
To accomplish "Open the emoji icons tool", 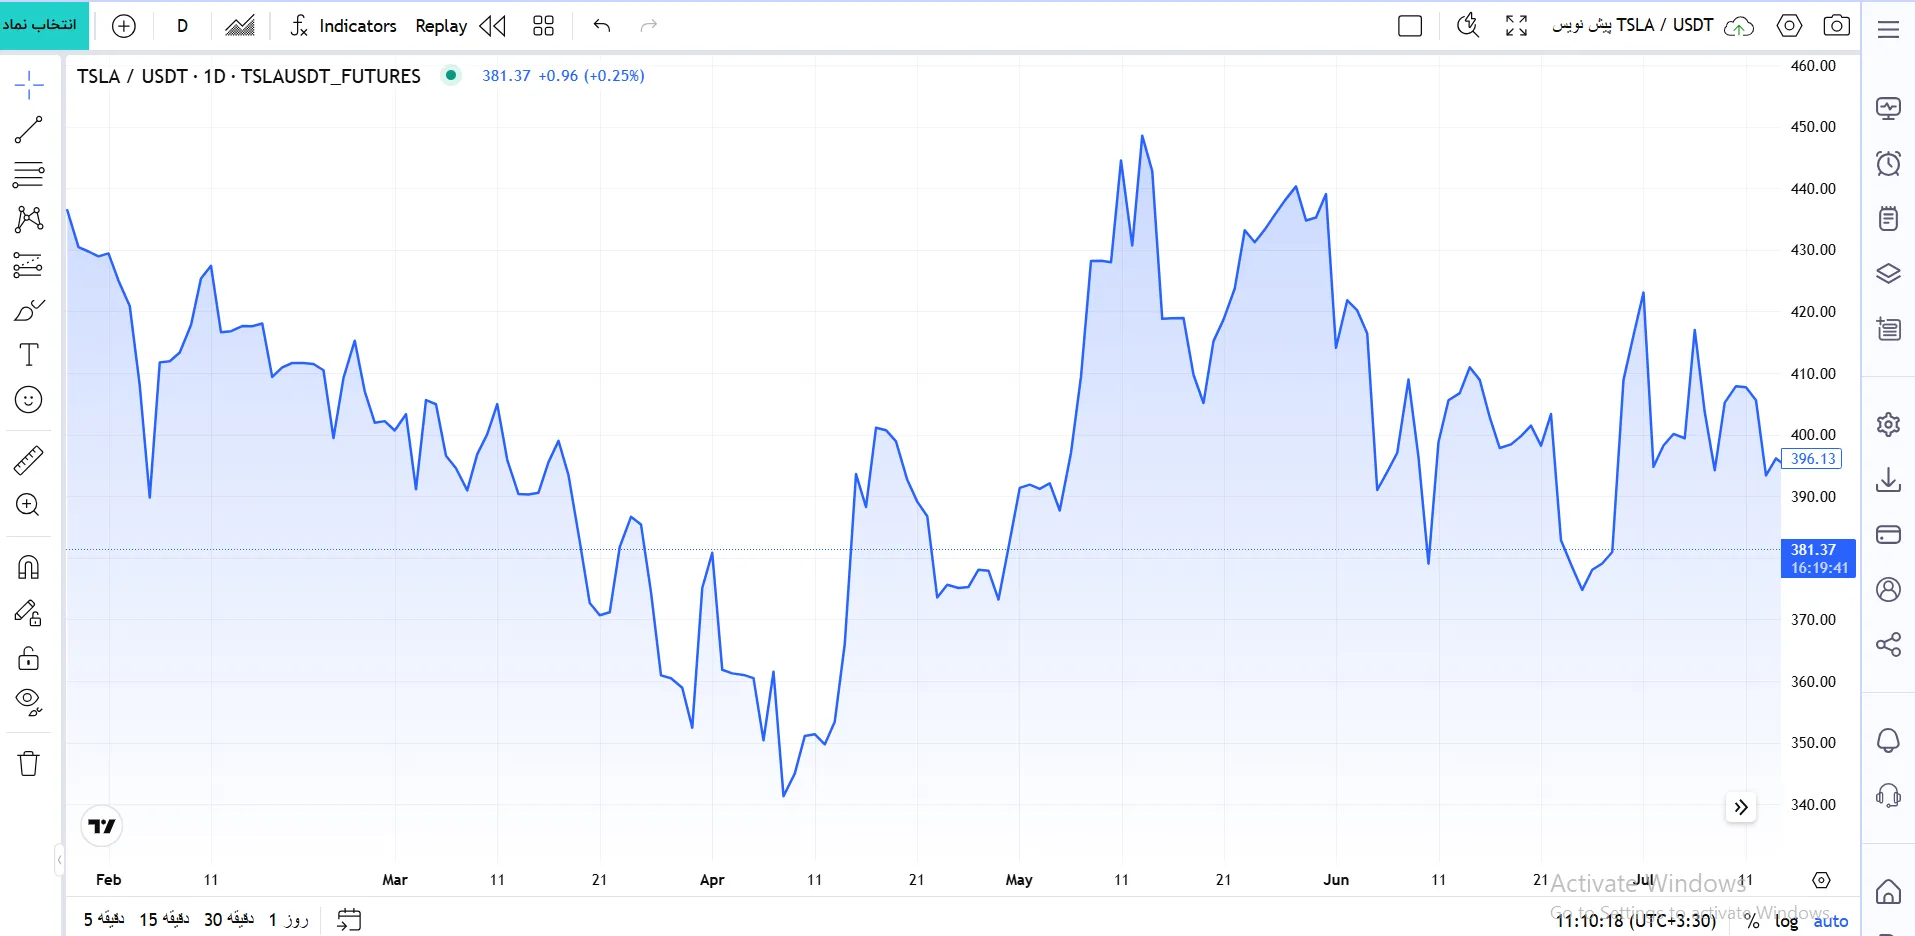I will pyautogui.click(x=29, y=400).
